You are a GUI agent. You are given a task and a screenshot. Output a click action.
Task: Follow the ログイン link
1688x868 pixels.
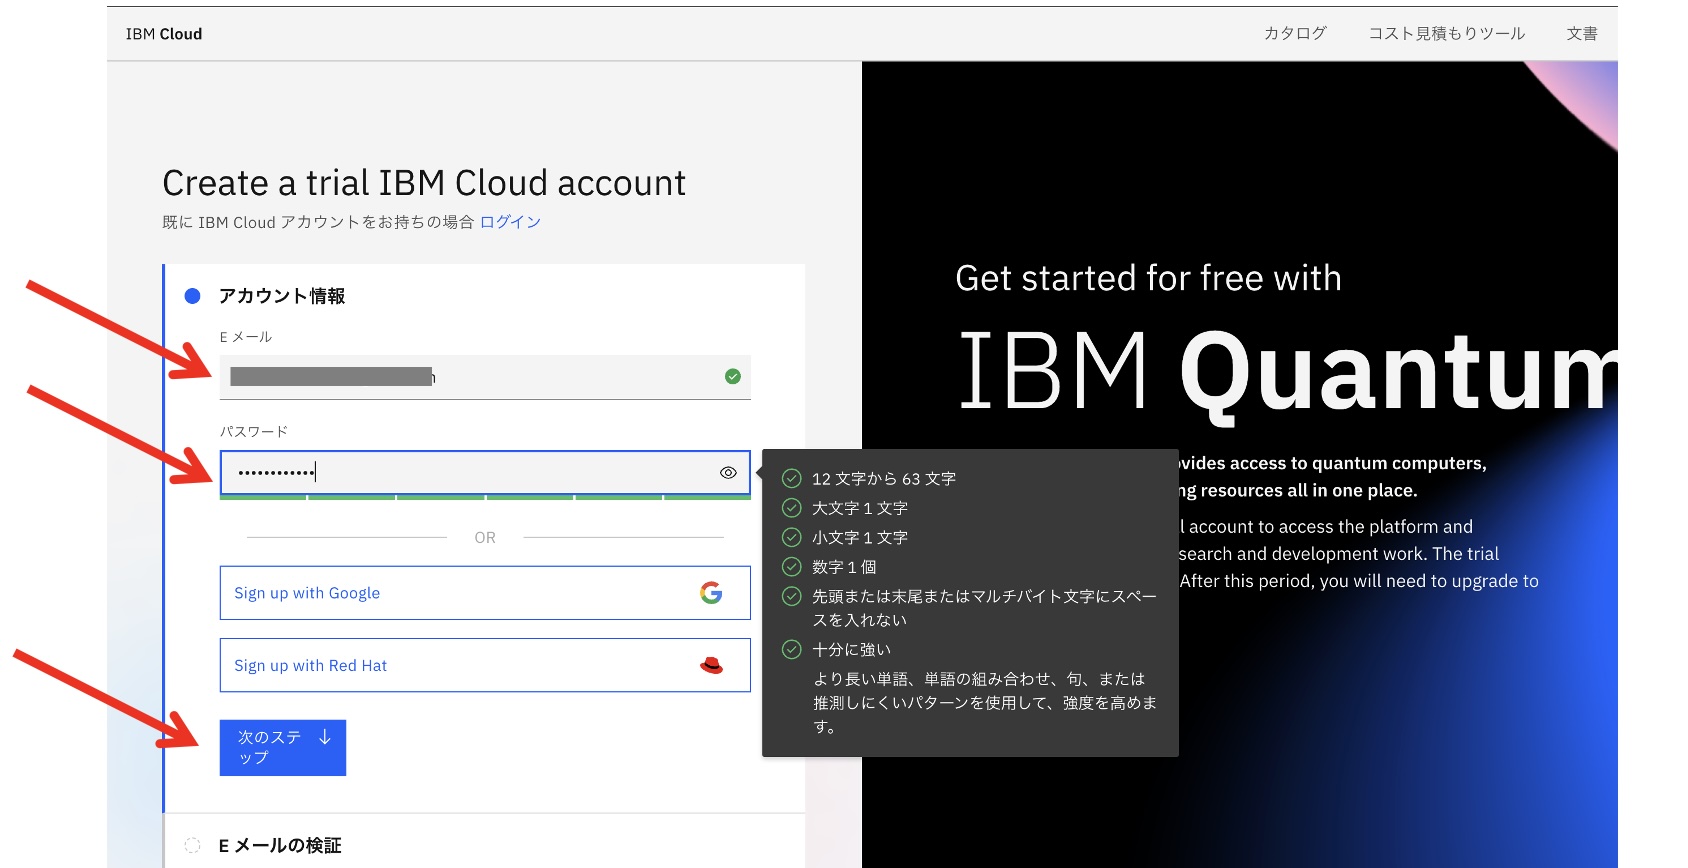(x=510, y=222)
